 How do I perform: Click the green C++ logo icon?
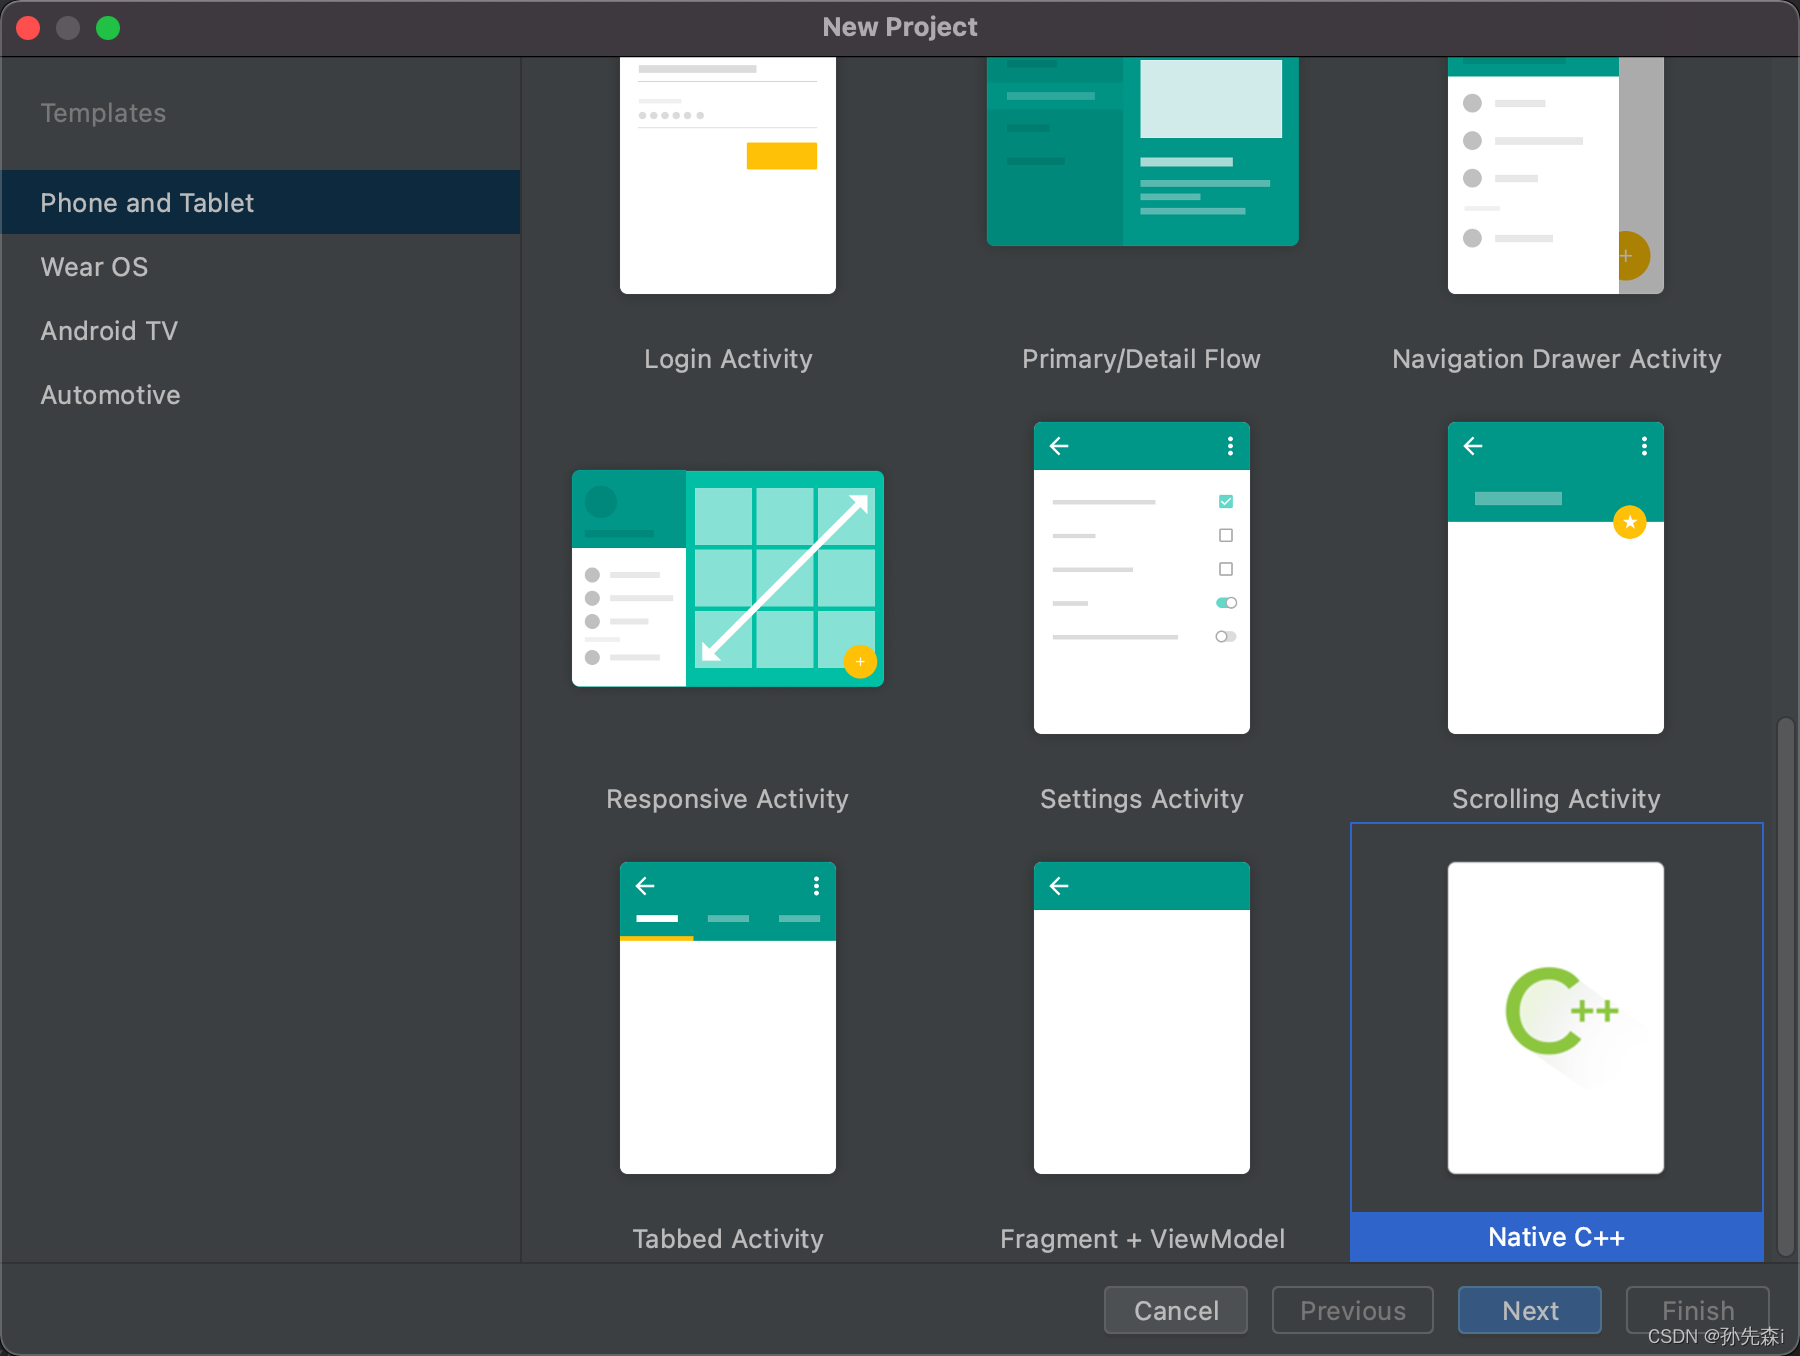[1561, 1011]
